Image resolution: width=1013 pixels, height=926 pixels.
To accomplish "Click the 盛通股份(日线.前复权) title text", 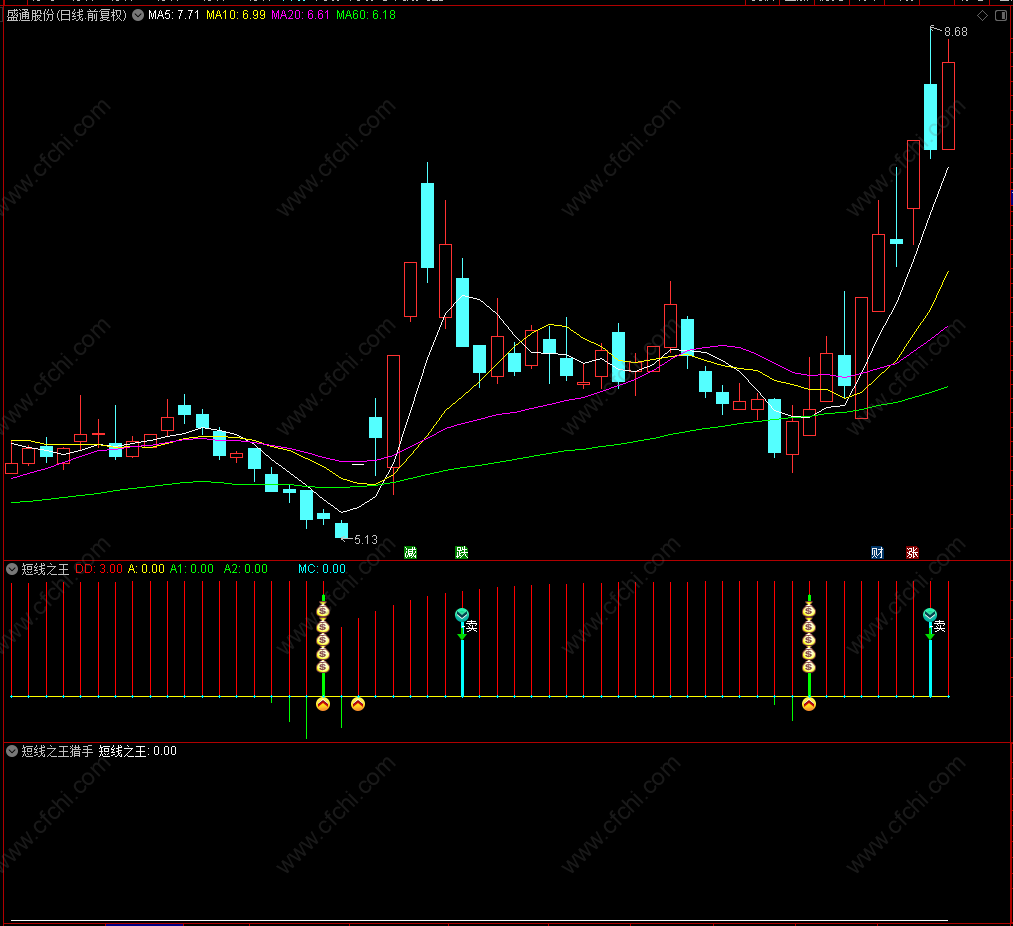I will (x=67, y=15).
